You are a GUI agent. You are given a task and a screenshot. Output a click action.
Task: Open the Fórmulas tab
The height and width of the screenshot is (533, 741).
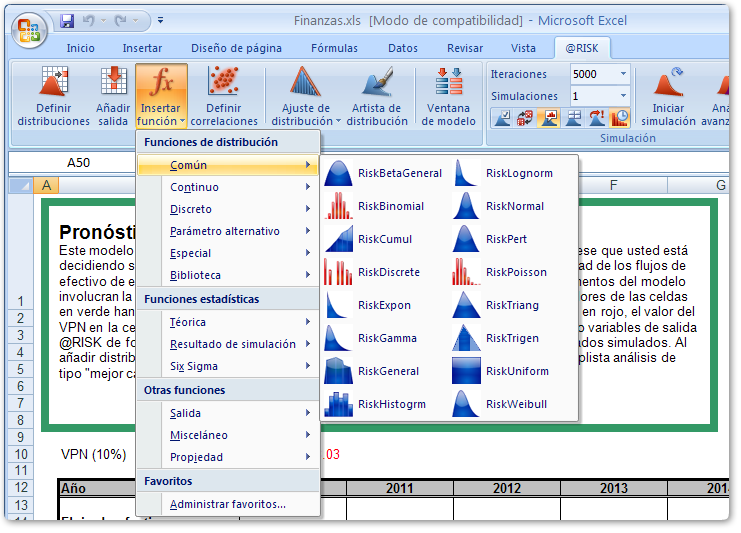pyautogui.click(x=334, y=48)
